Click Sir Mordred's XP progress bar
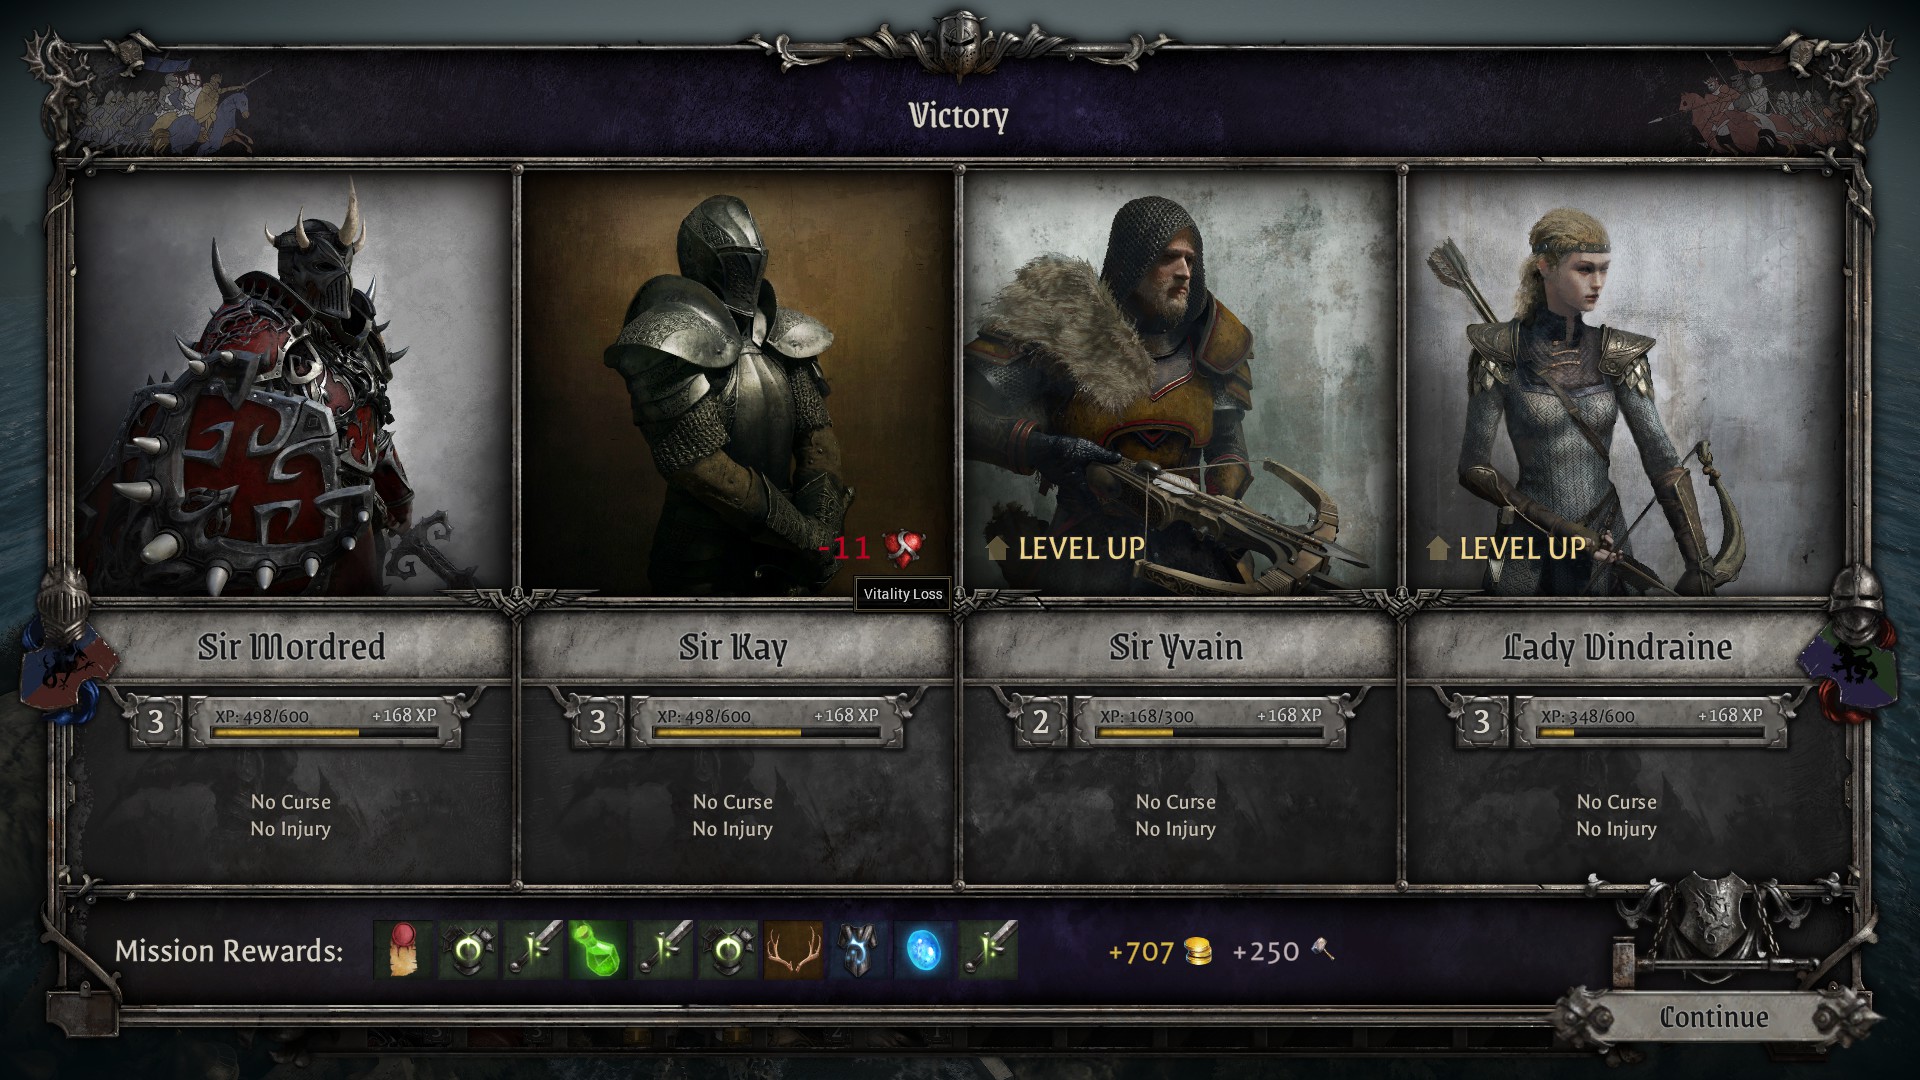The width and height of the screenshot is (1920, 1080). pyautogui.click(x=325, y=733)
